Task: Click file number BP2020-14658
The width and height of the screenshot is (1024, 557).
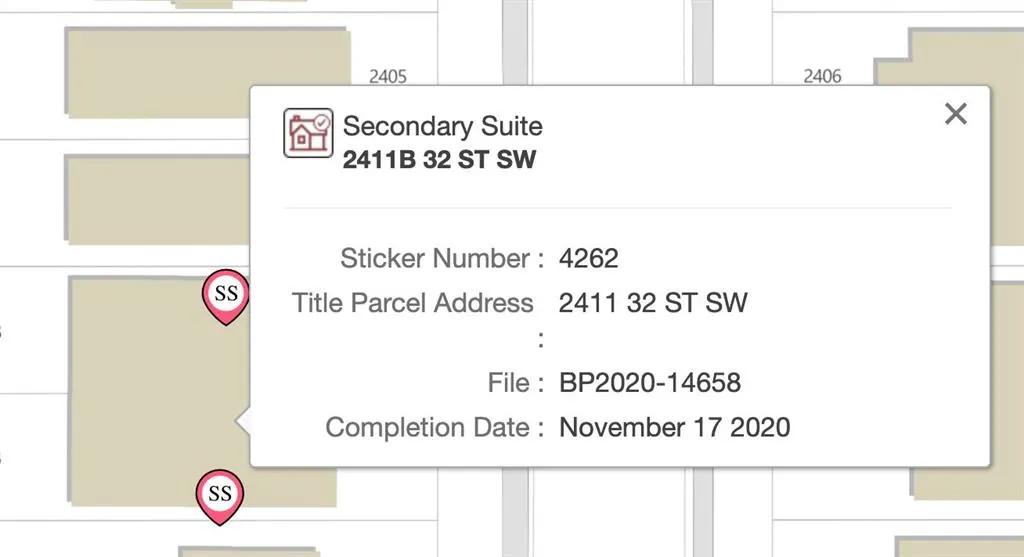Action: pyautogui.click(x=649, y=383)
